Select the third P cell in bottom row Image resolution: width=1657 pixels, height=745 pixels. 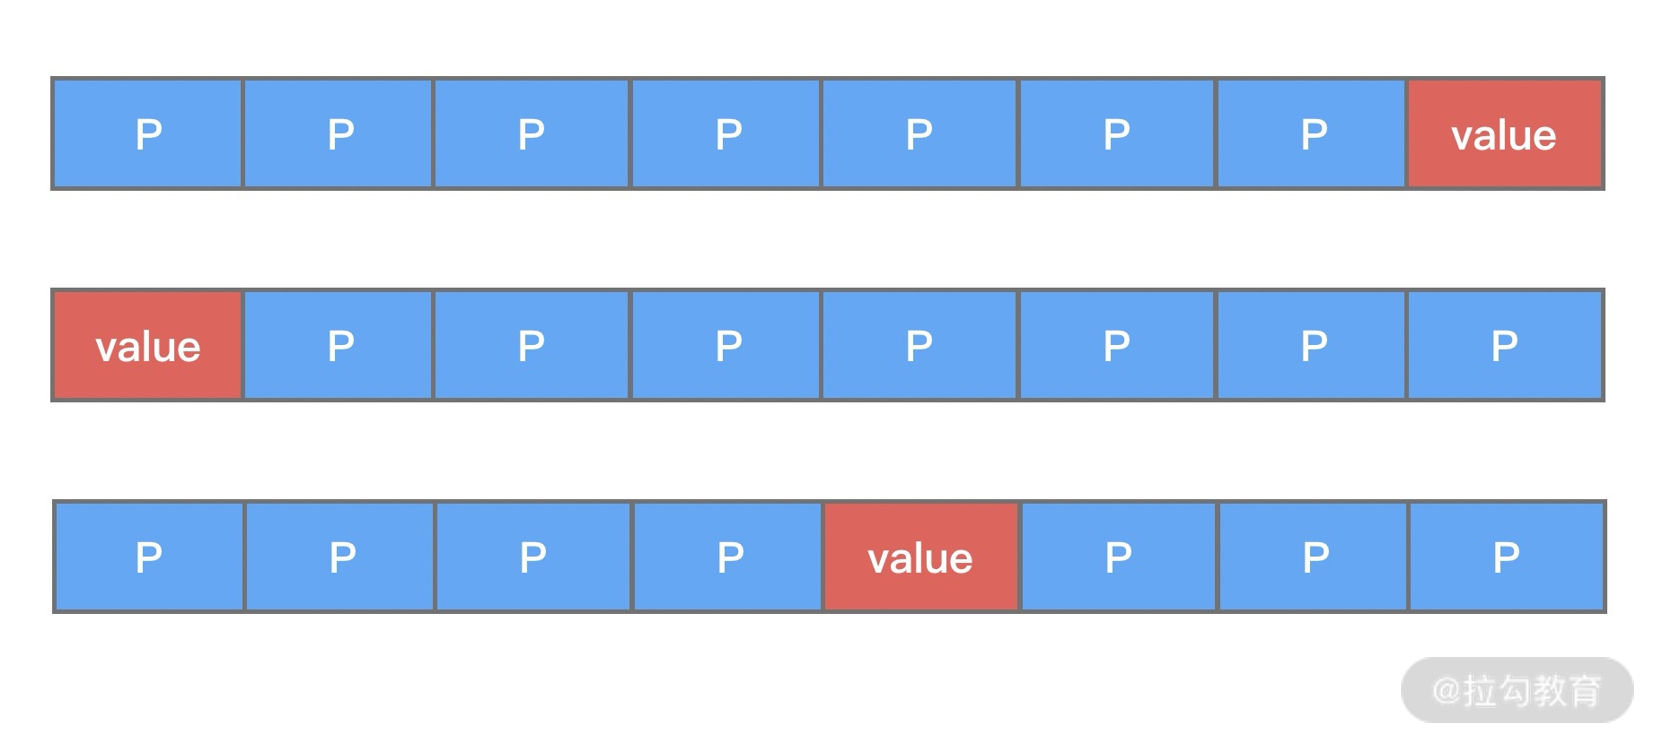point(533,556)
